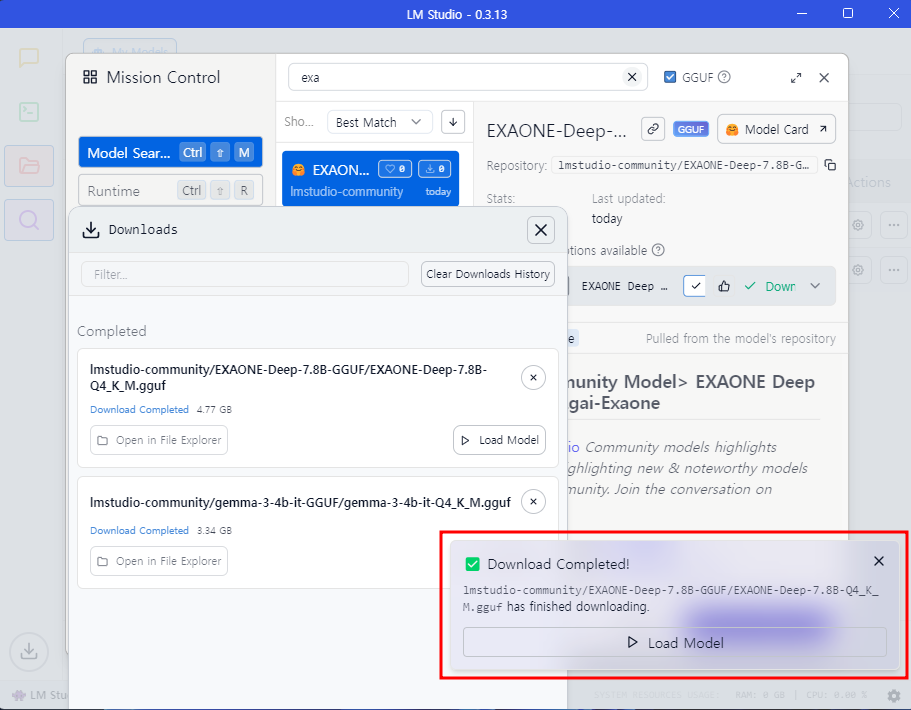Click EXAONE Download Completed status text
This screenshot has height=710, width=911.
tap(139, 410)
